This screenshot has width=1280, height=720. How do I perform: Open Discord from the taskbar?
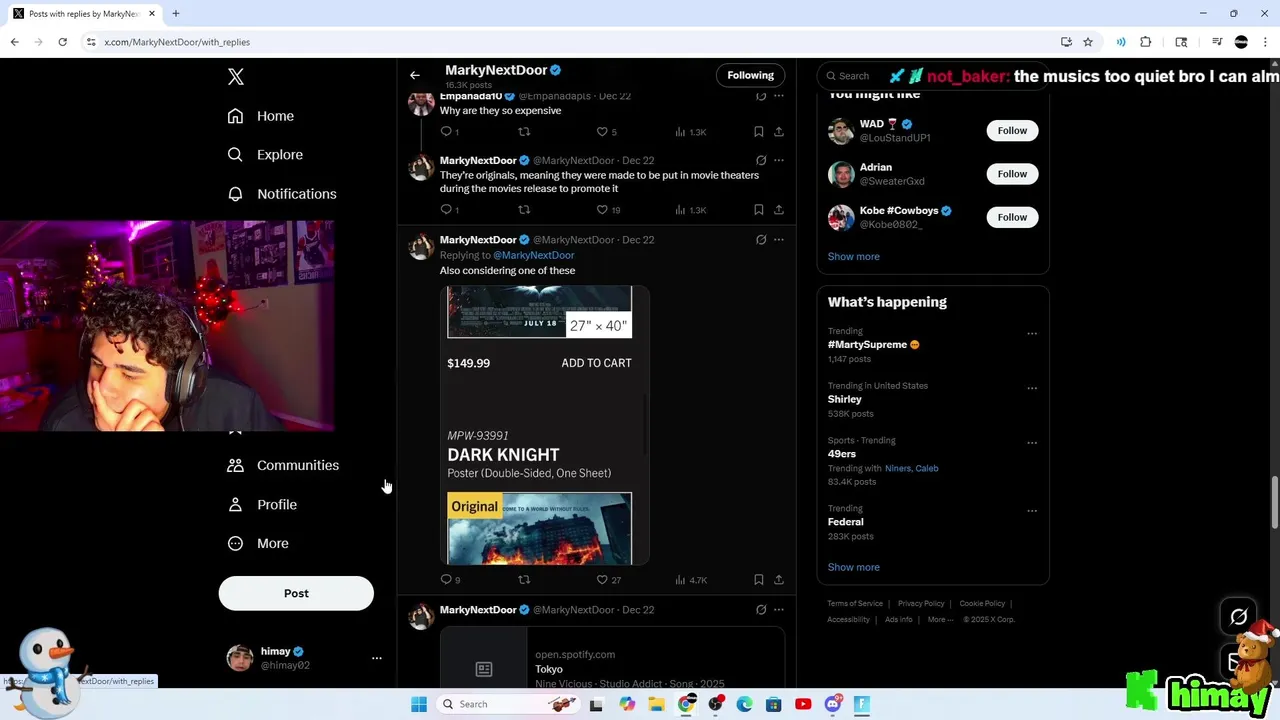click(x=833, y=704)
